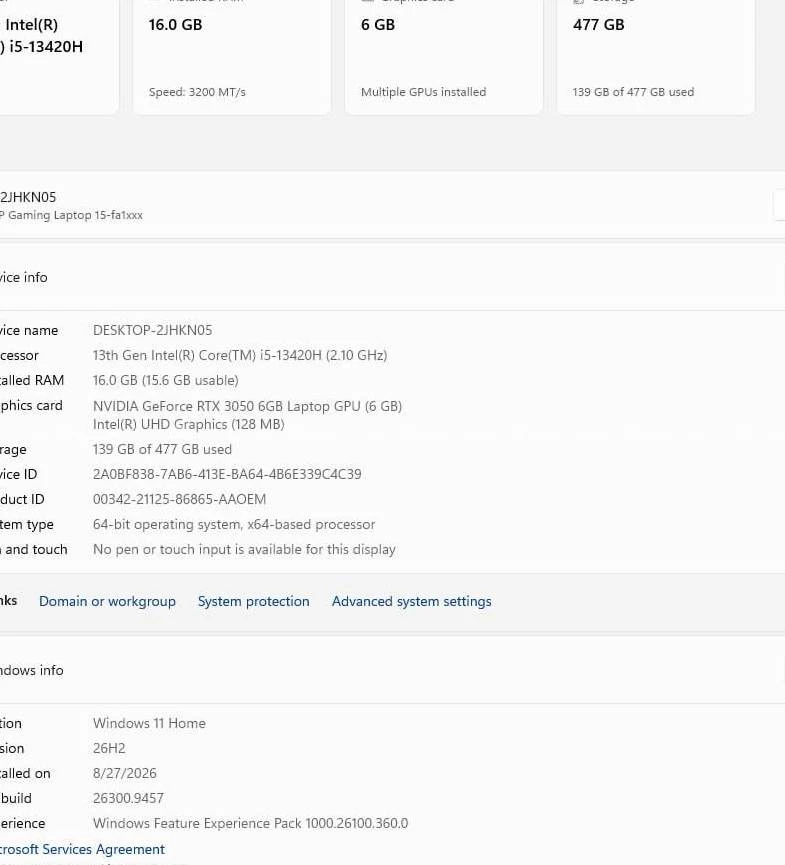Image resolution: width=785 pixels, height=865 pixels.
Task: Click the 6 GB graphics card heading
Action: [x=378, y=25]
